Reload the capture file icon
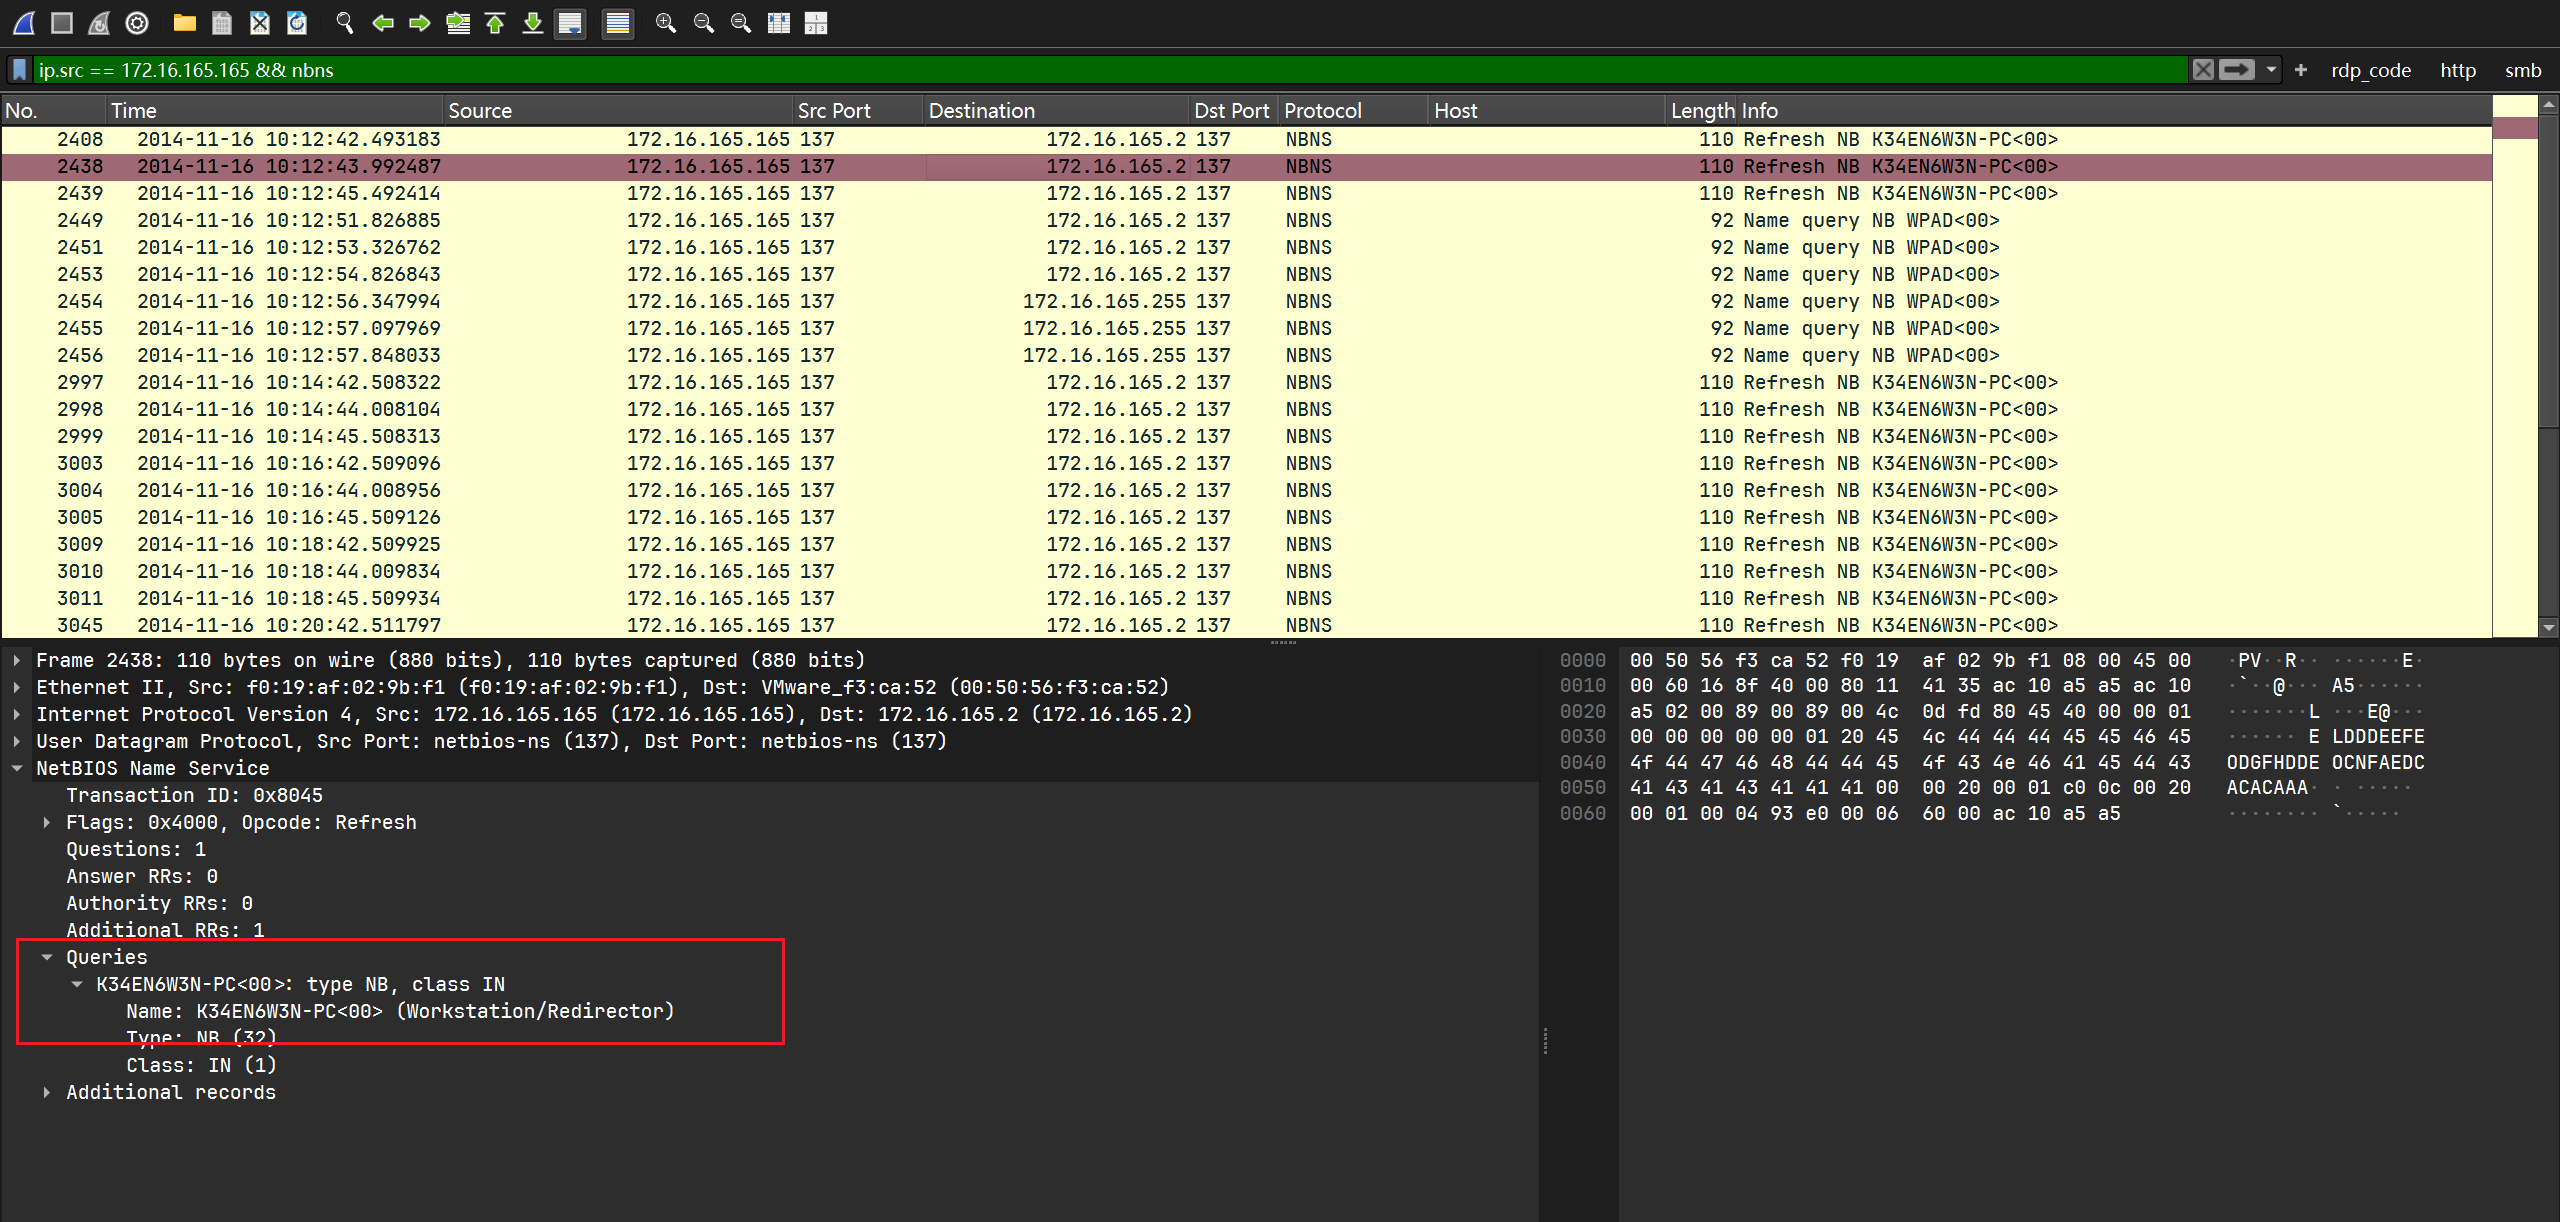 point(297,22)
